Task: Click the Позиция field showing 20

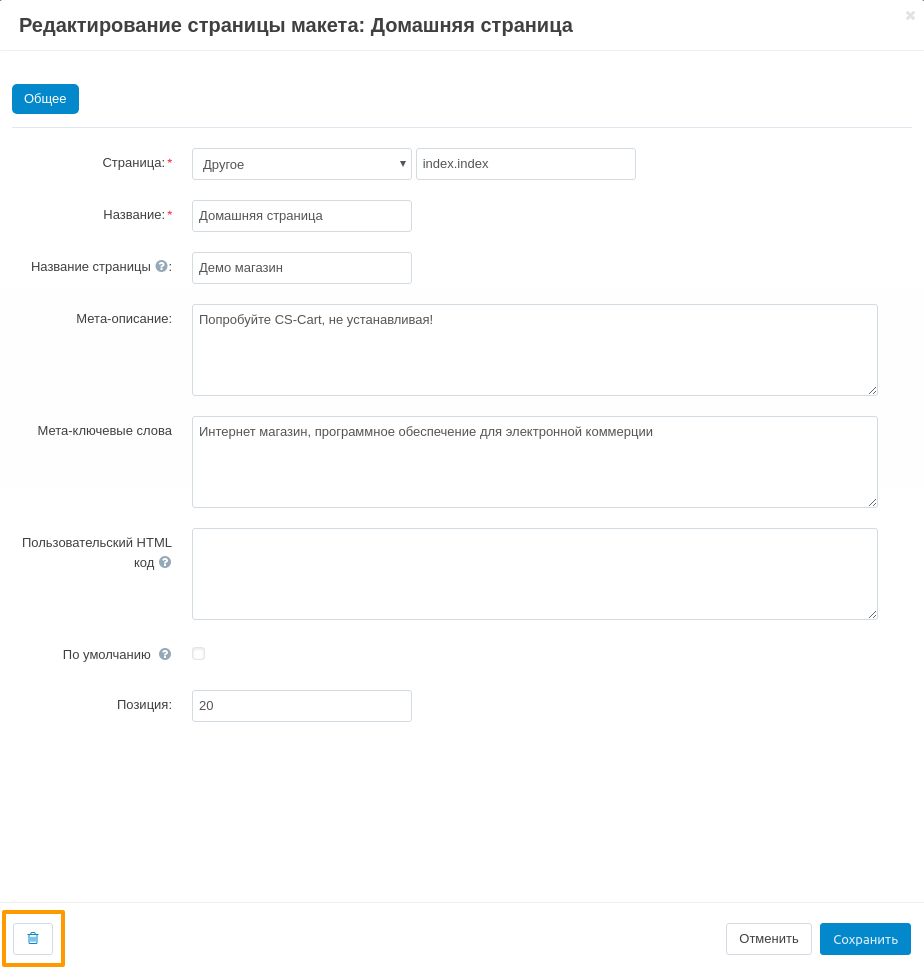Action: pyautogui.click(x=301, y=706)
